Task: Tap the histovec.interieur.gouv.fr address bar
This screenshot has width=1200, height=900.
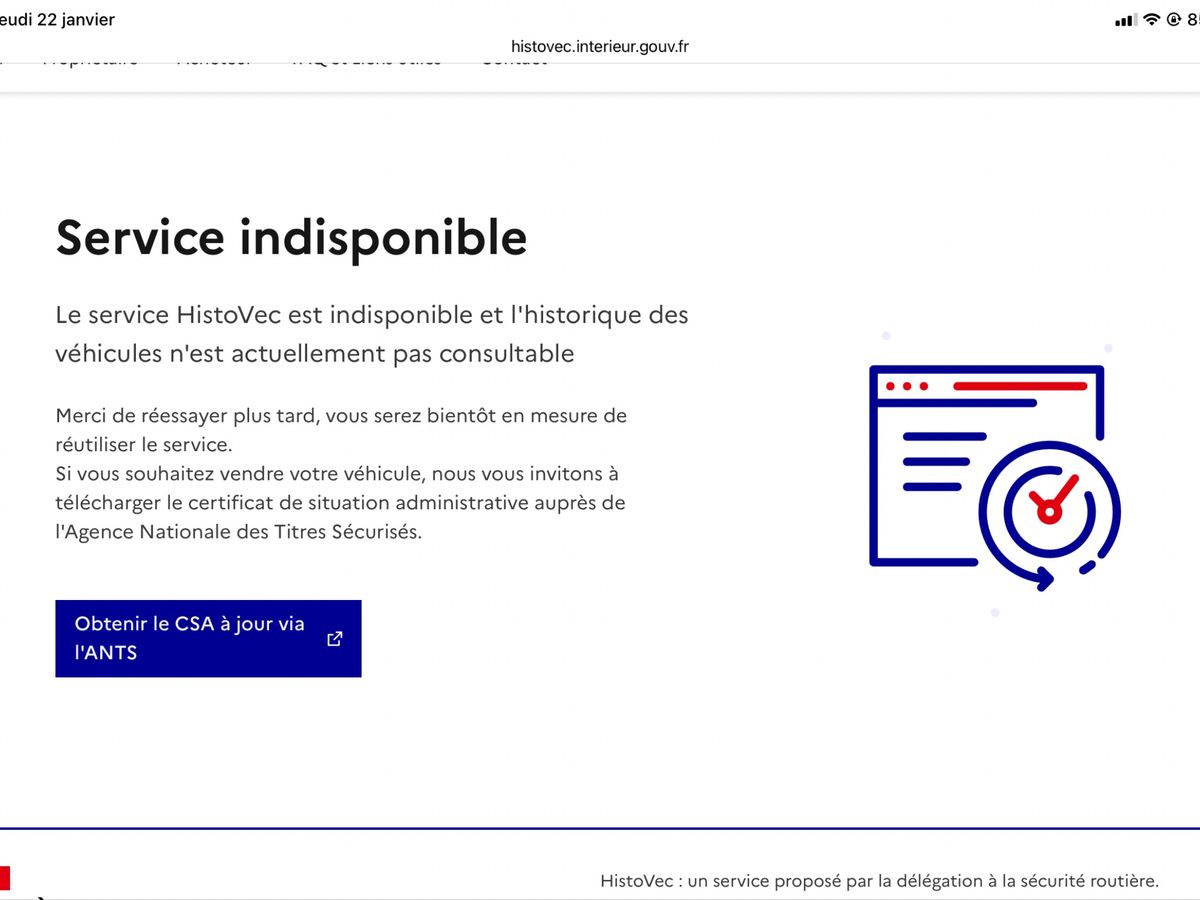Action: click(599, 46)
